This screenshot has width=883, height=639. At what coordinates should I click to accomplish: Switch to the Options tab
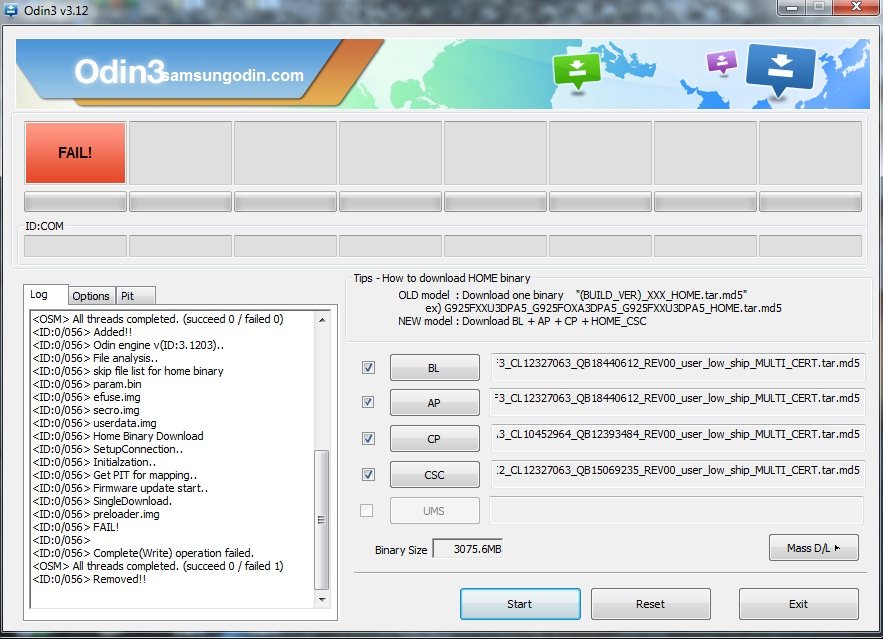91,296
